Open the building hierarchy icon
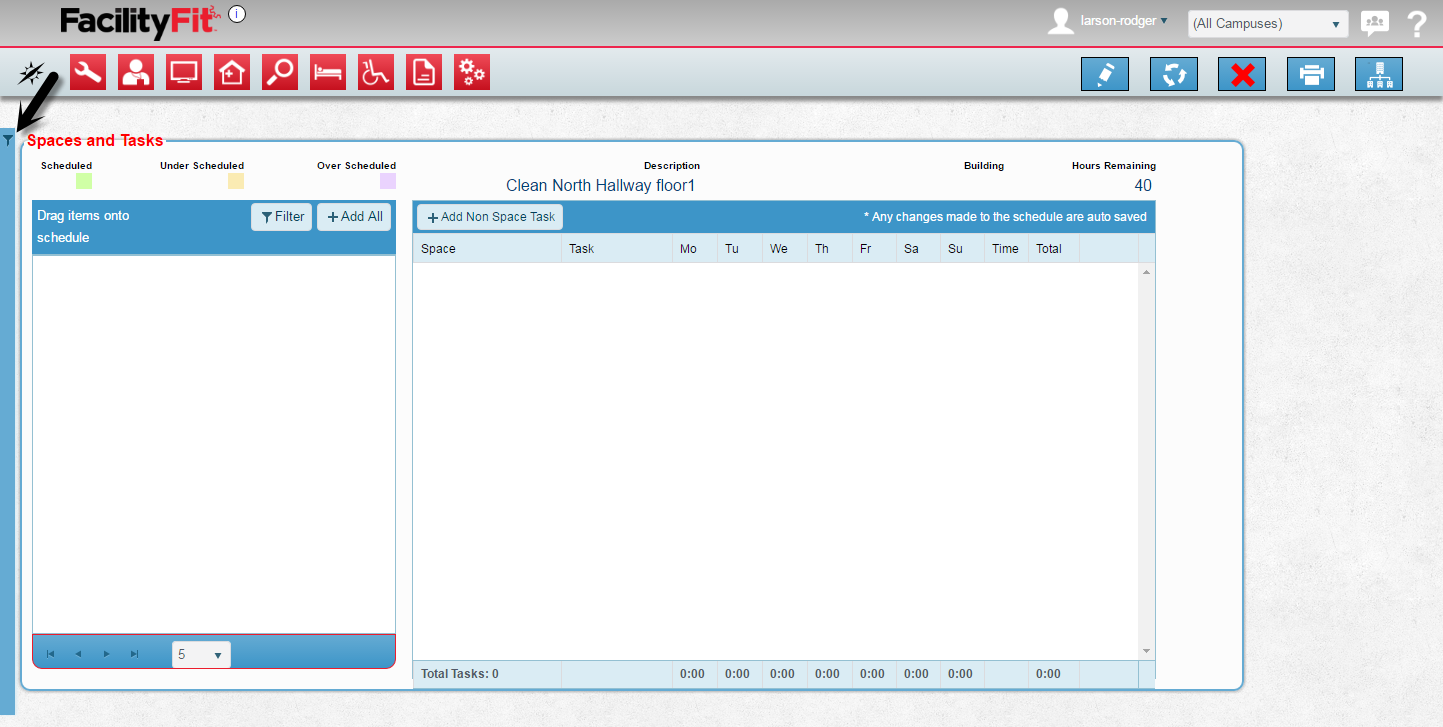 point(1378,74)
